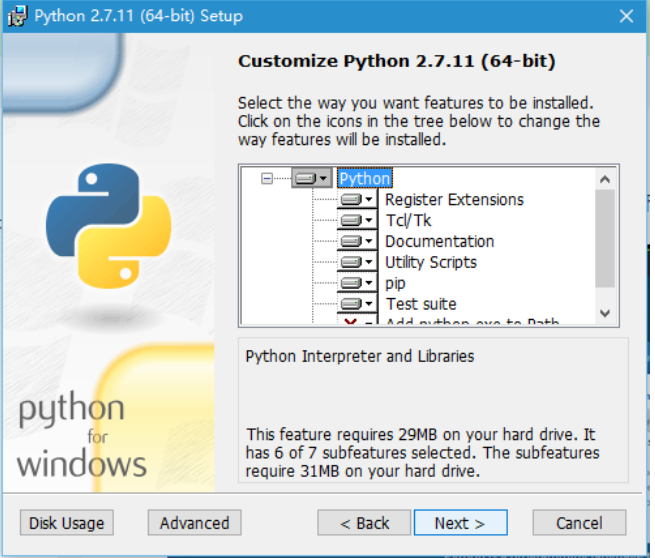Viewport: 655px width, 558px height.
Task: Click the Disk Usage button
Action: (67, 522)
